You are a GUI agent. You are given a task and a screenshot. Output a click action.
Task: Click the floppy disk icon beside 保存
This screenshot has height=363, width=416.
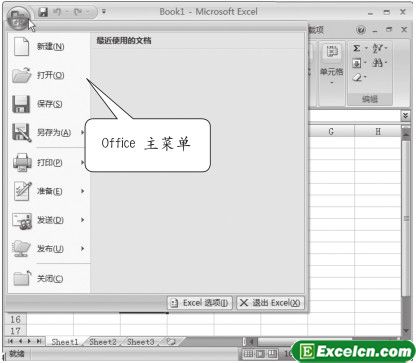(x=21, y=104)
